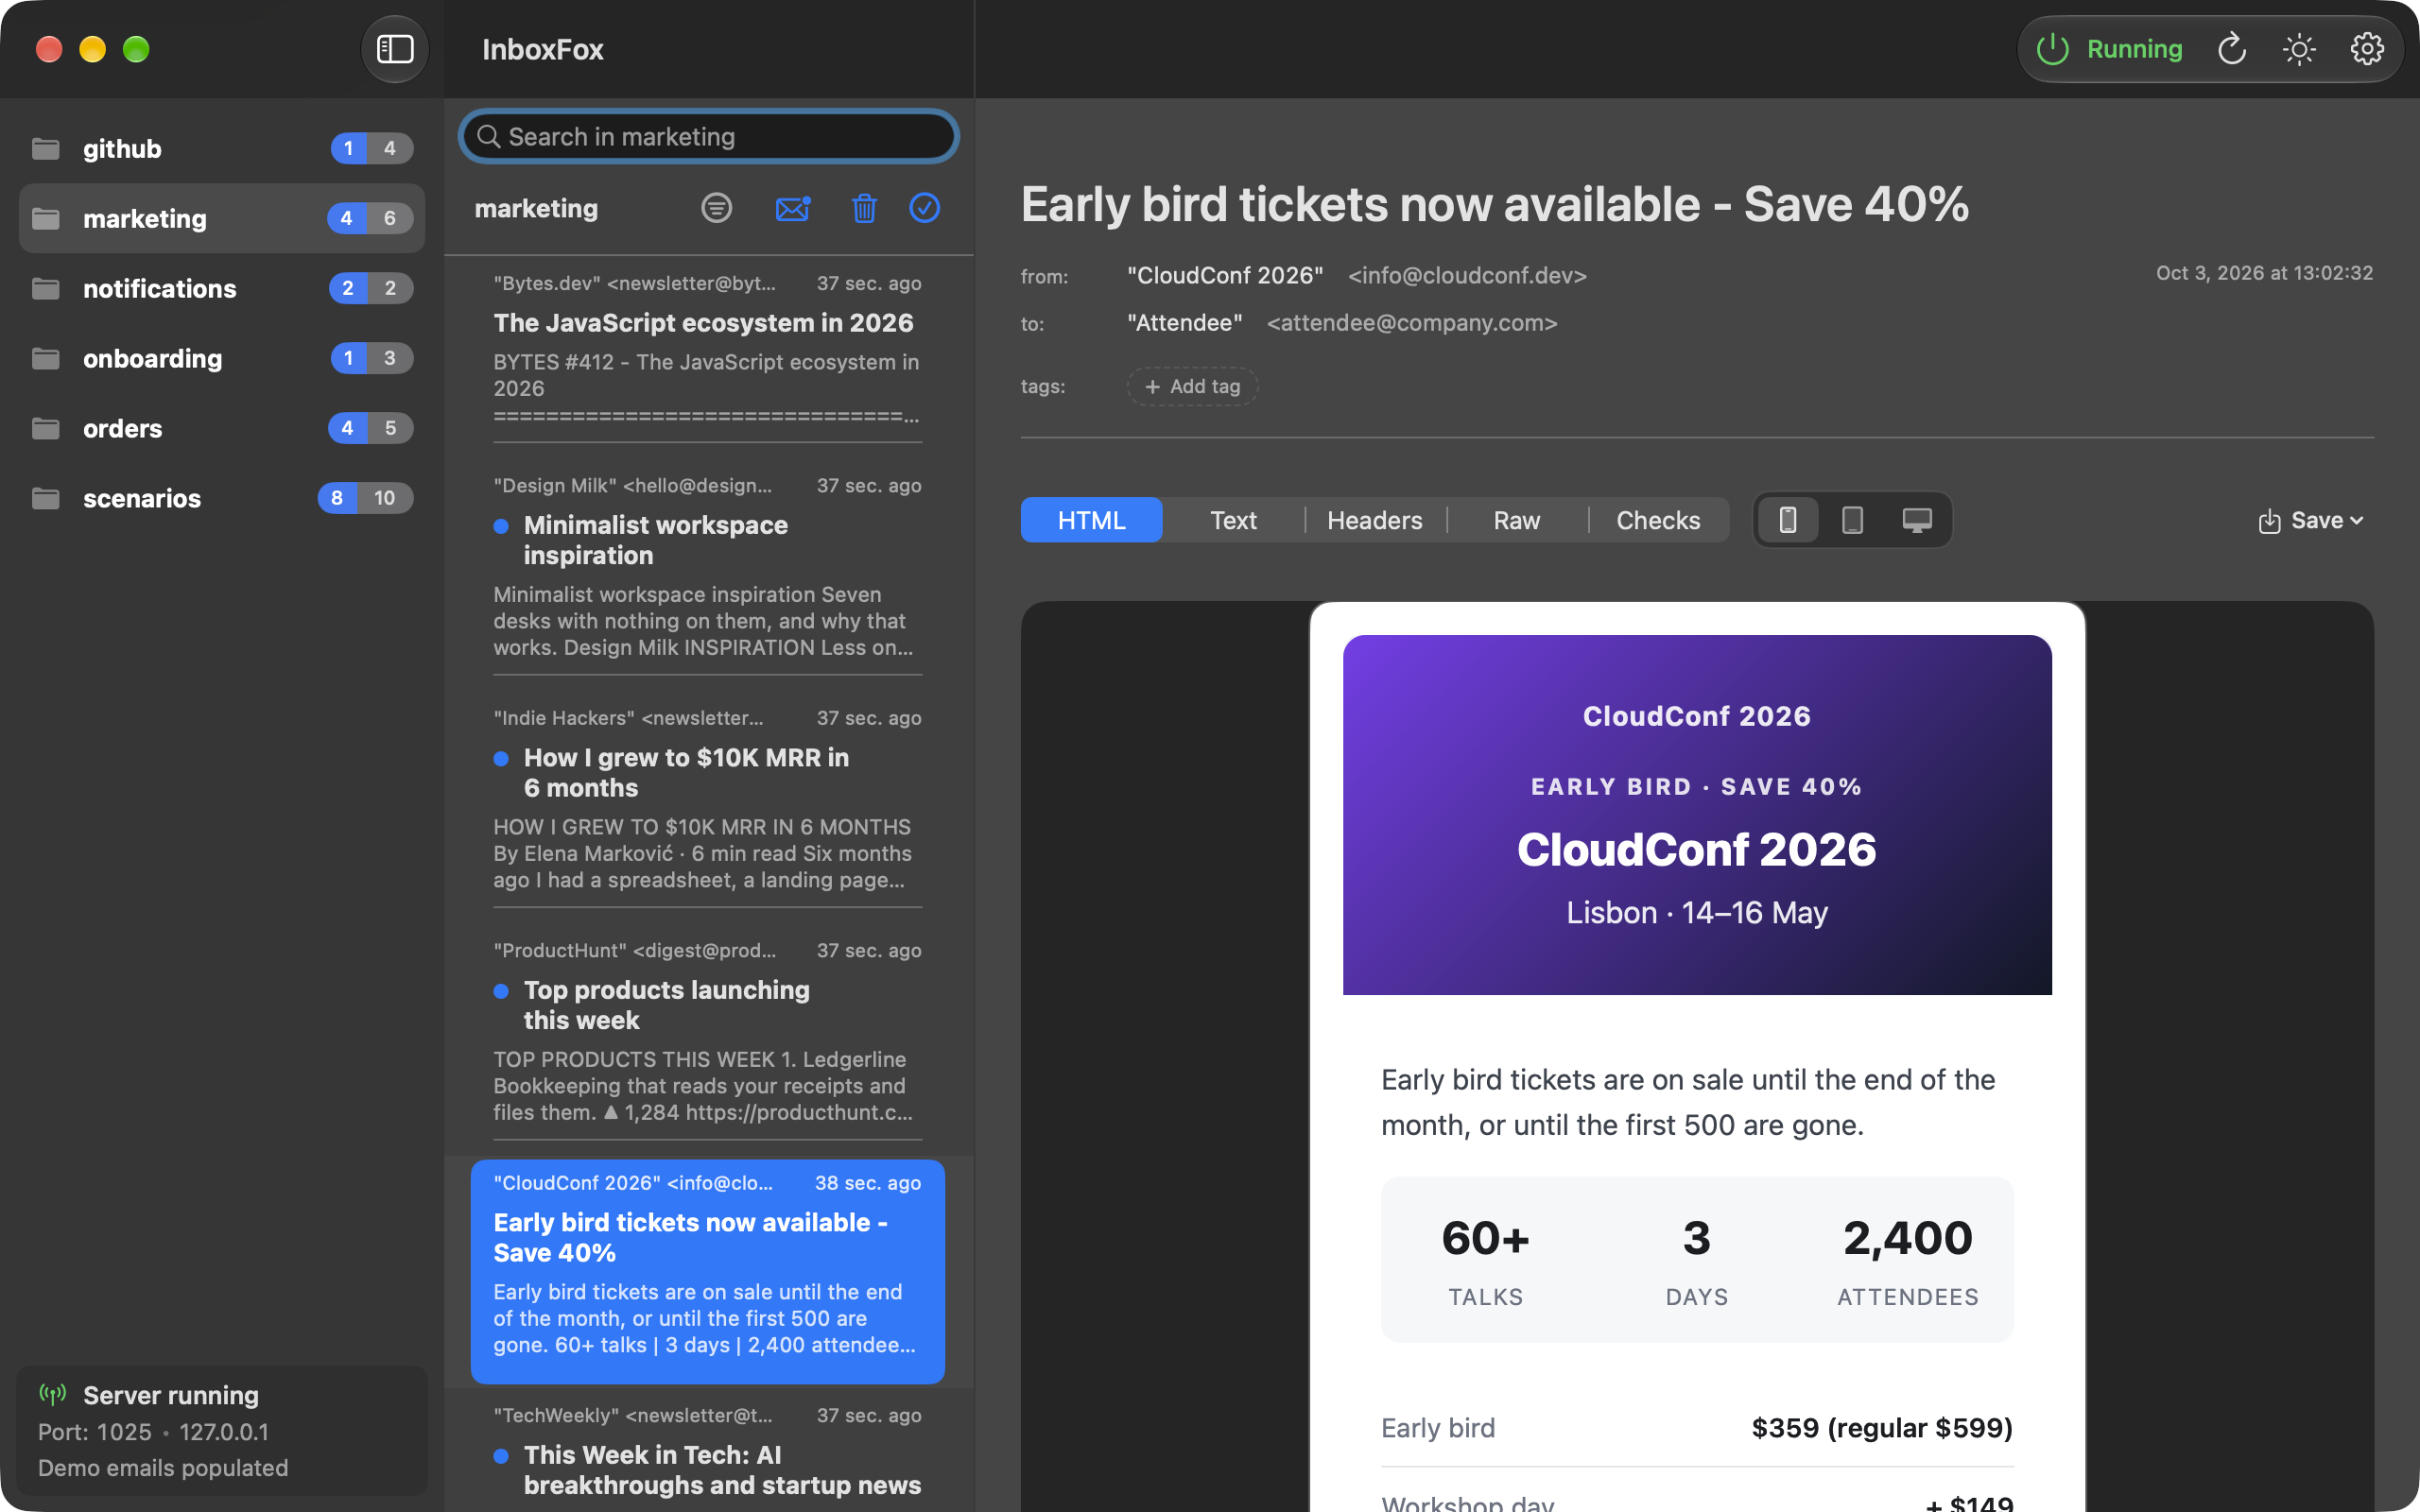Open the filter icon next to marketing
The height and width of the screenshot is (1512, 2420).
716,208
